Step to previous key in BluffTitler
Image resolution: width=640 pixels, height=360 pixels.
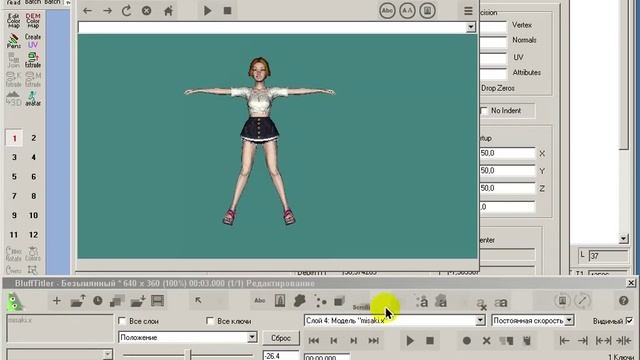333,340
